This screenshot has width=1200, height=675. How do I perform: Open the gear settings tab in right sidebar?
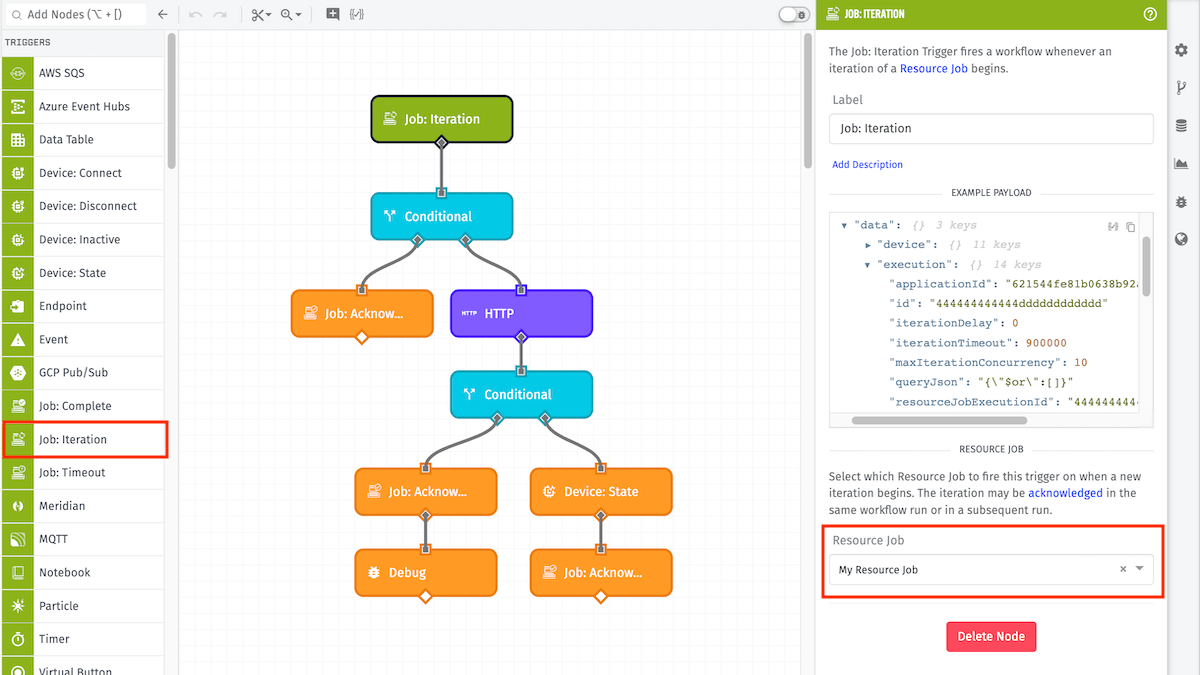click(x=1181, y=50)
